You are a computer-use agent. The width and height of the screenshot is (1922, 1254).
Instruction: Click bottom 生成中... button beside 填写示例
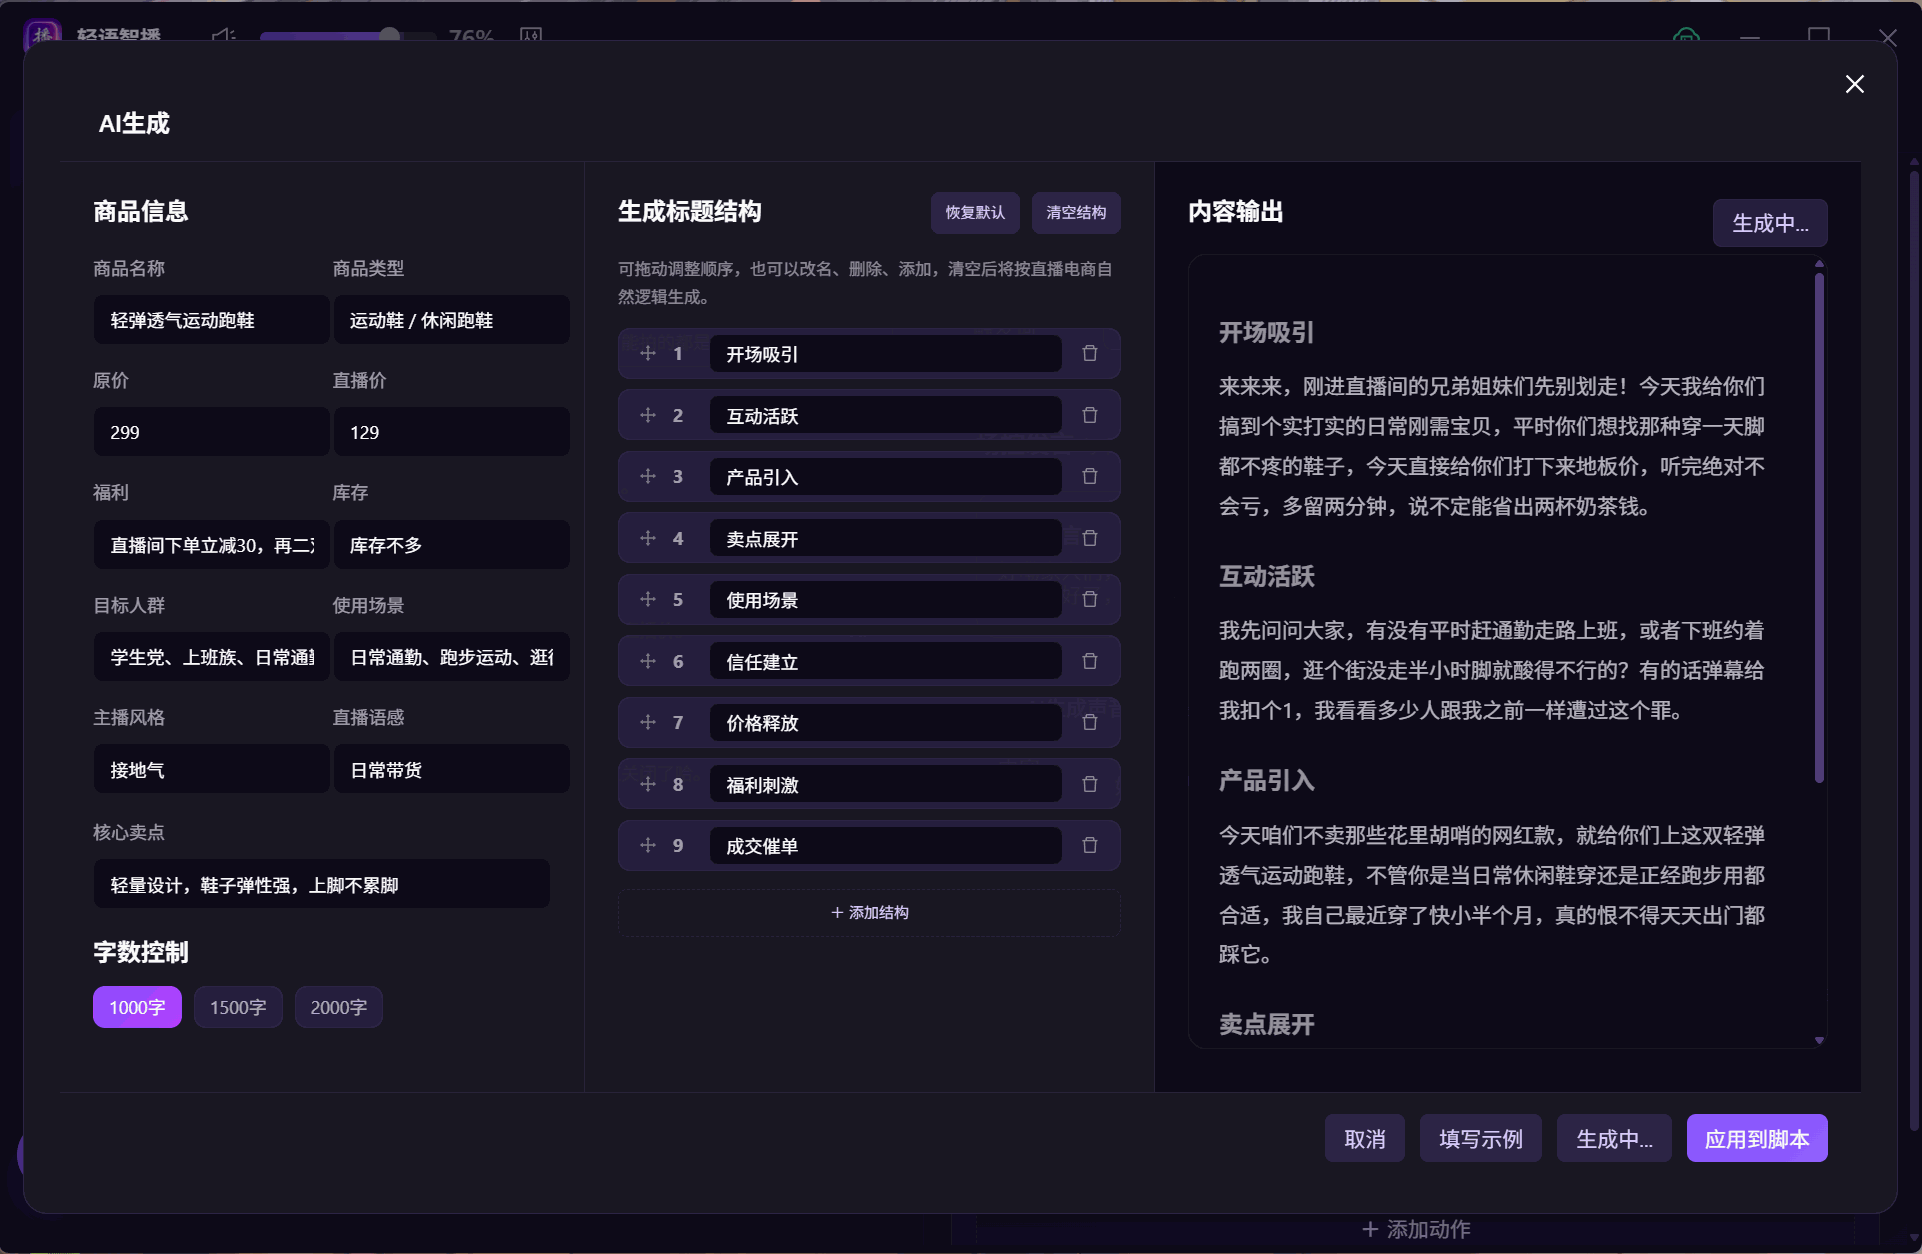tap(1614, 1138)
